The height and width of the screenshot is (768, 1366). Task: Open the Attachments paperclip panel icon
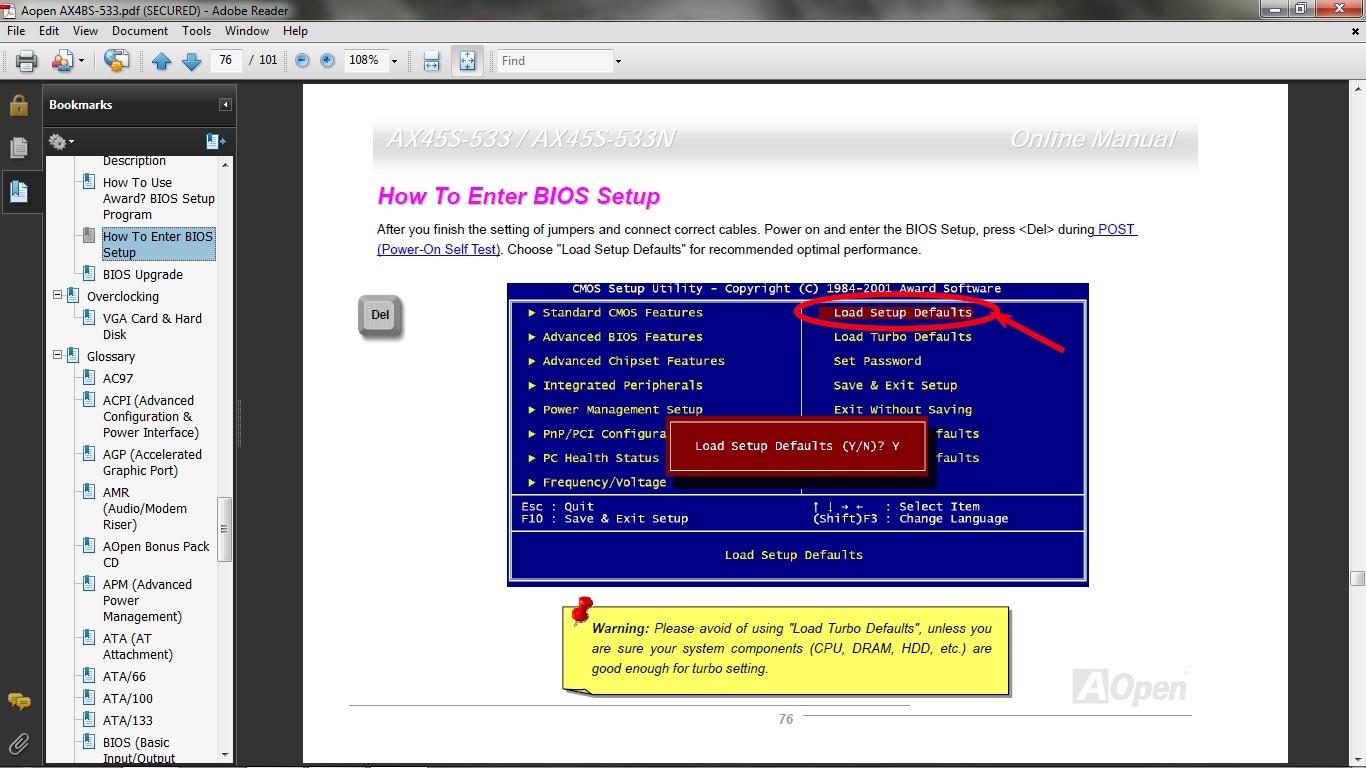click(x=19, y=743)
